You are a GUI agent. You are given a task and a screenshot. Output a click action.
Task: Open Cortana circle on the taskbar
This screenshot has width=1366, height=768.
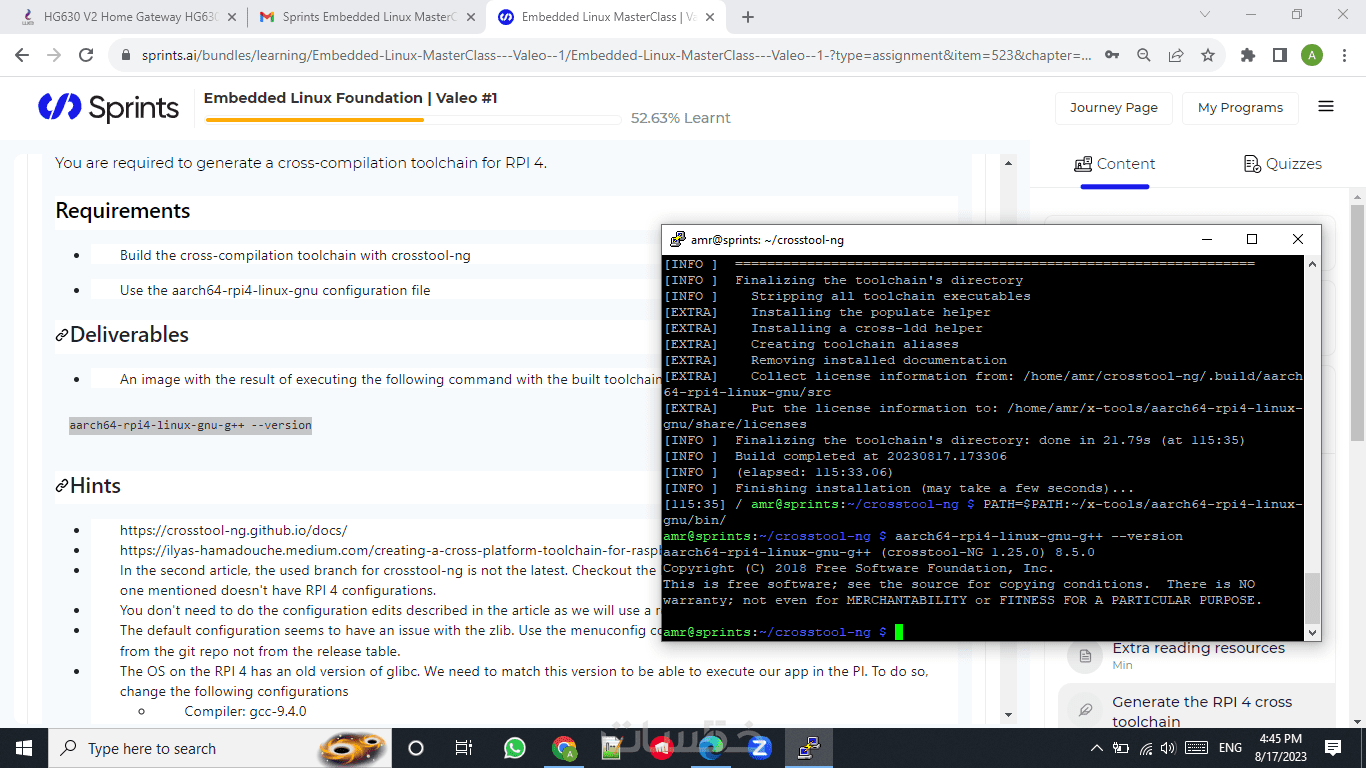(416, 748)
